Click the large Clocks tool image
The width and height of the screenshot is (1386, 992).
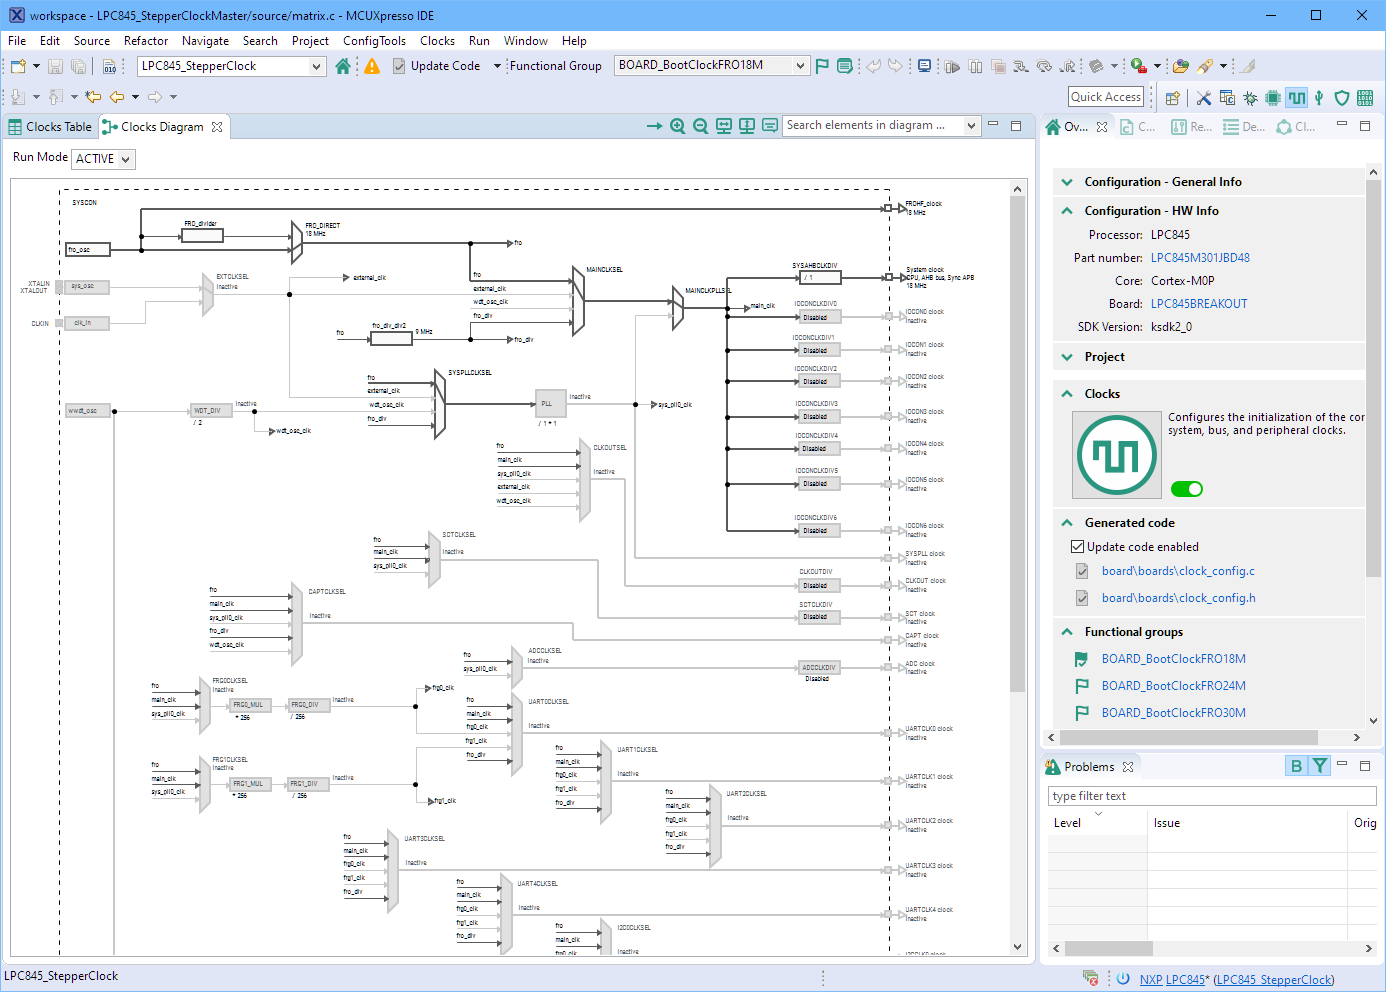(x=1116, y=455)
